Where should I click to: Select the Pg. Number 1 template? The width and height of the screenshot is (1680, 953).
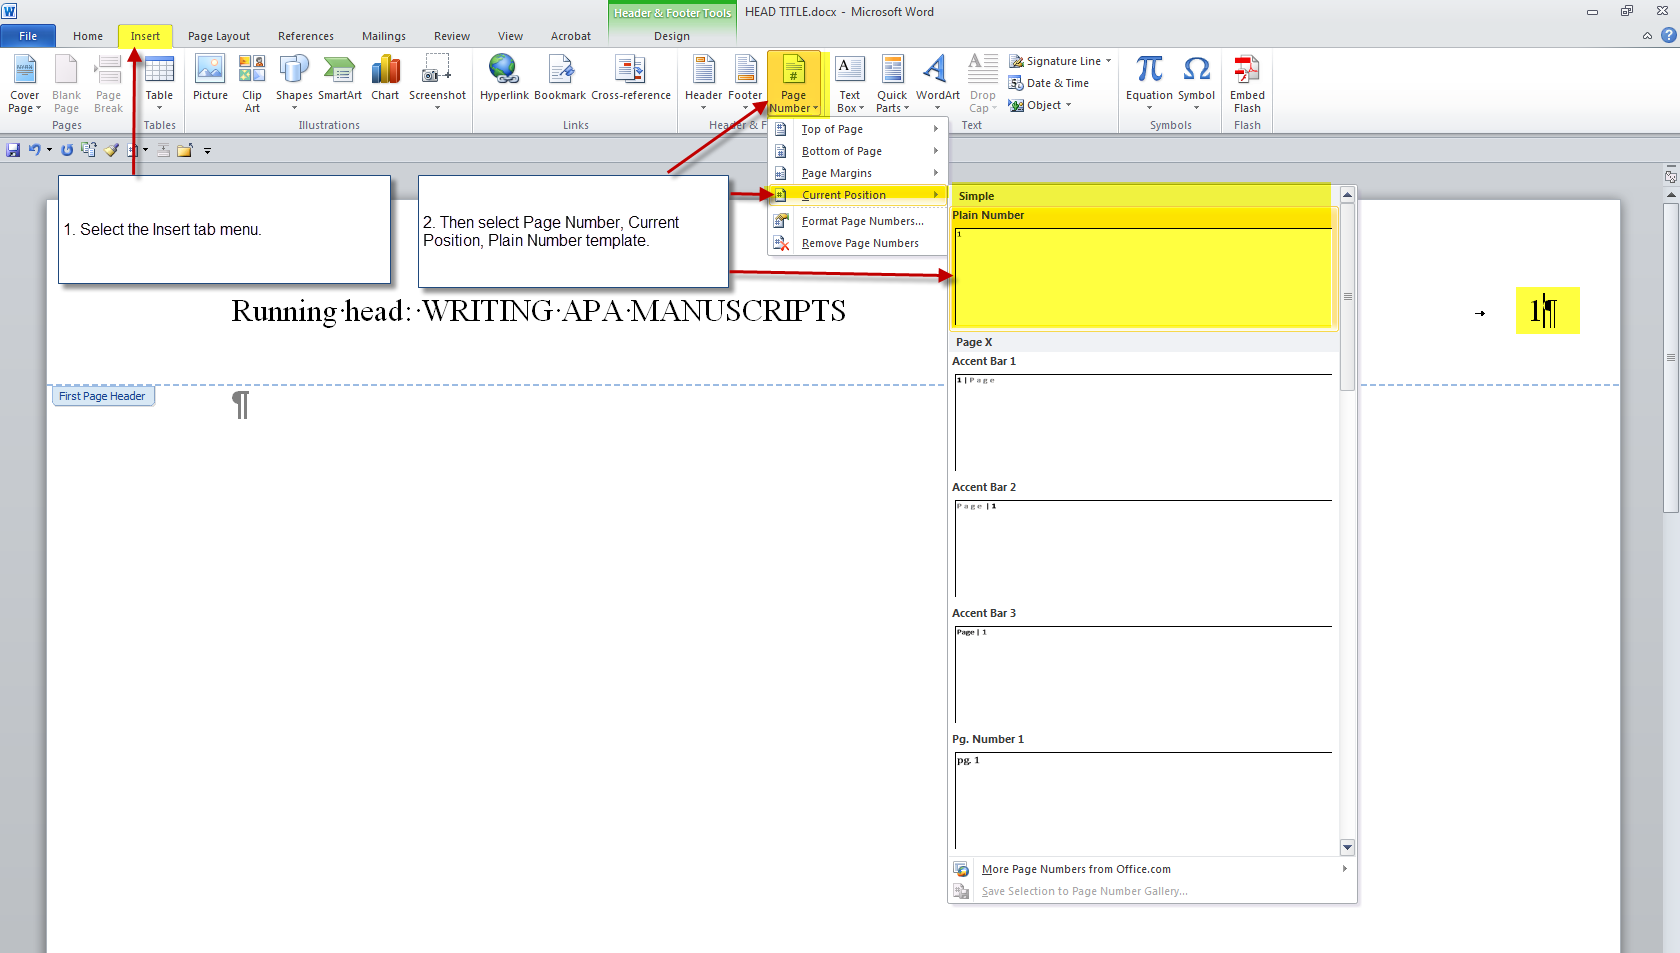coord(1142,791)
